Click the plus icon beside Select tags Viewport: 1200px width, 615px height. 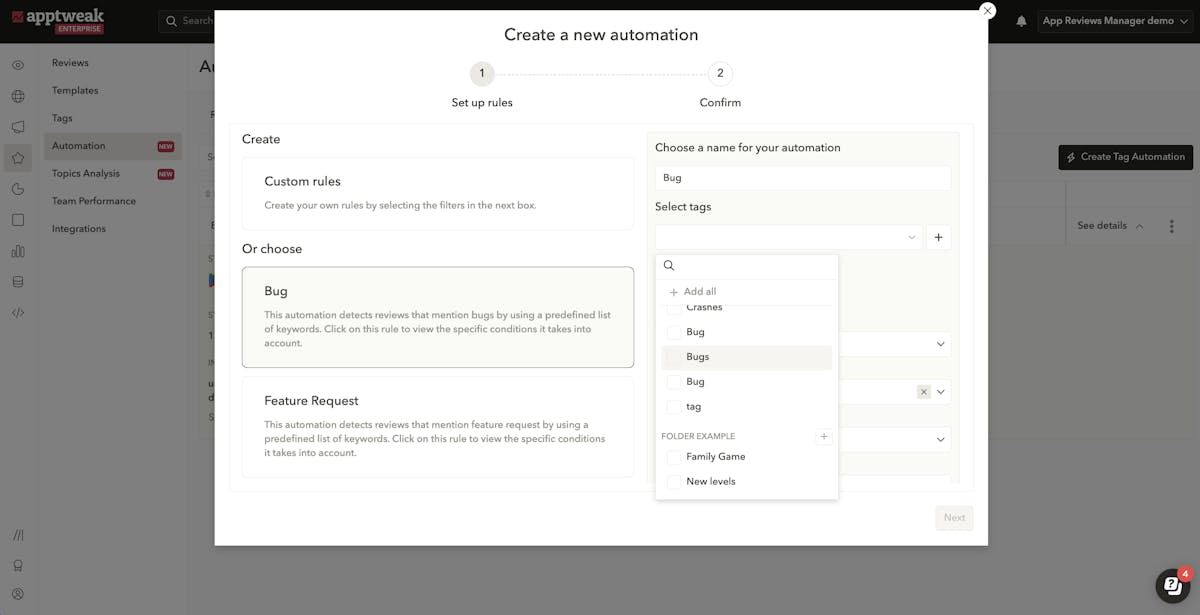938,237
